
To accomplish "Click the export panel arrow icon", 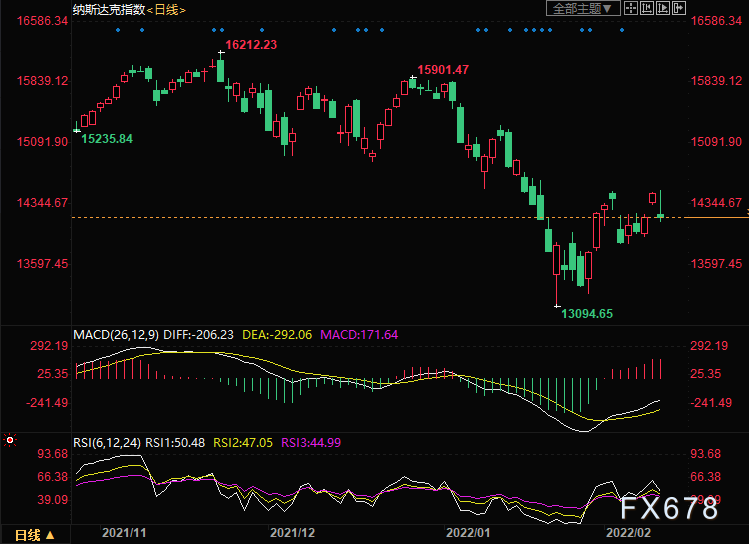I will [x=679, y=8].
